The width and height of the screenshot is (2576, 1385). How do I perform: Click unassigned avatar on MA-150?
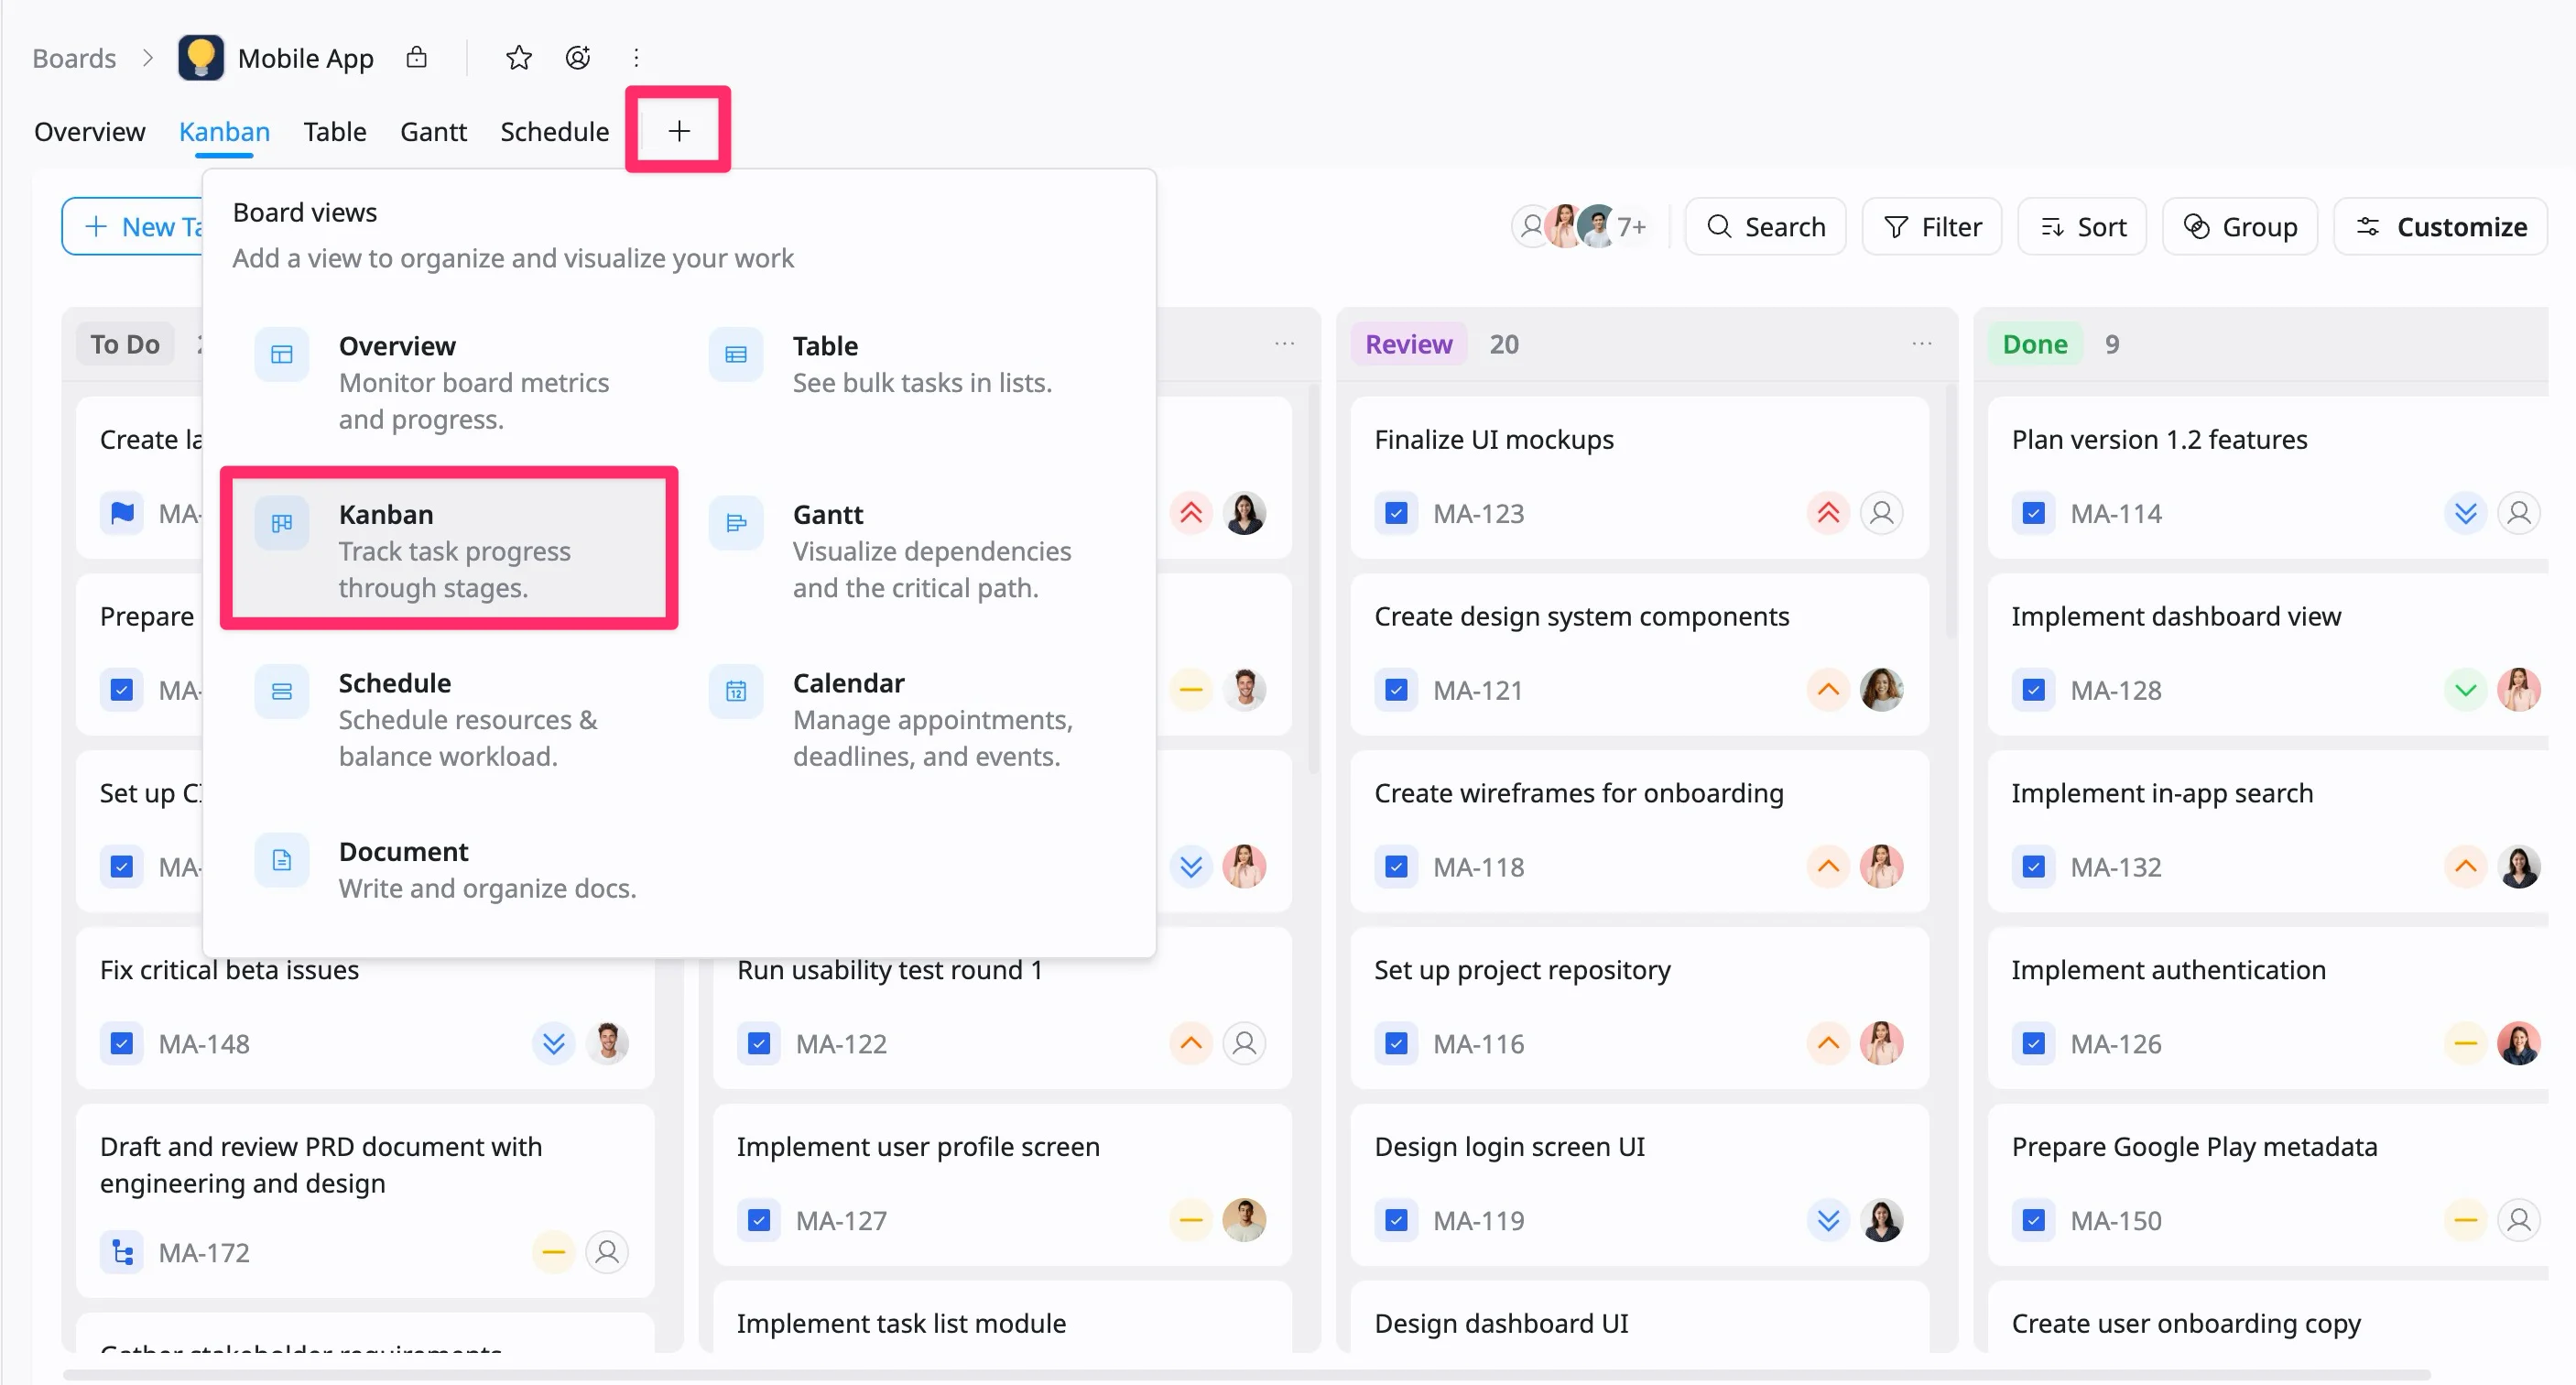coord(2518,1220)
